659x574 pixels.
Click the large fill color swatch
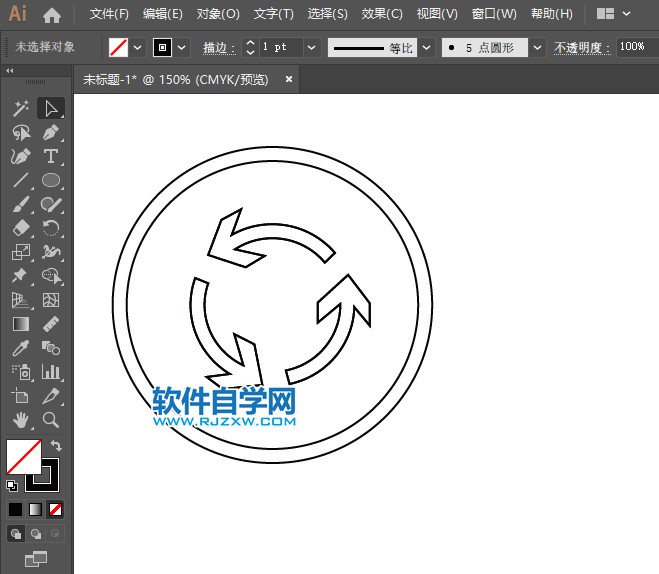click(23, 456)
